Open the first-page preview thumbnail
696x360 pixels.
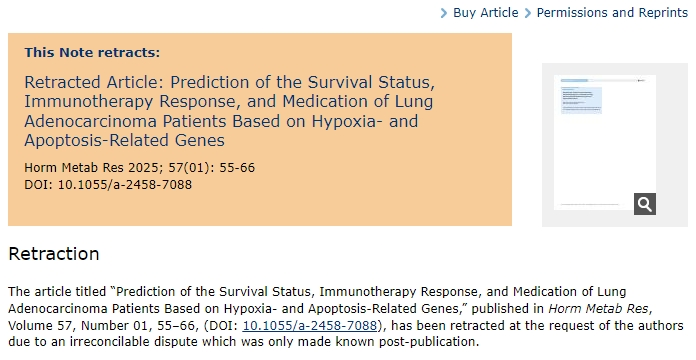click(605, 142)
